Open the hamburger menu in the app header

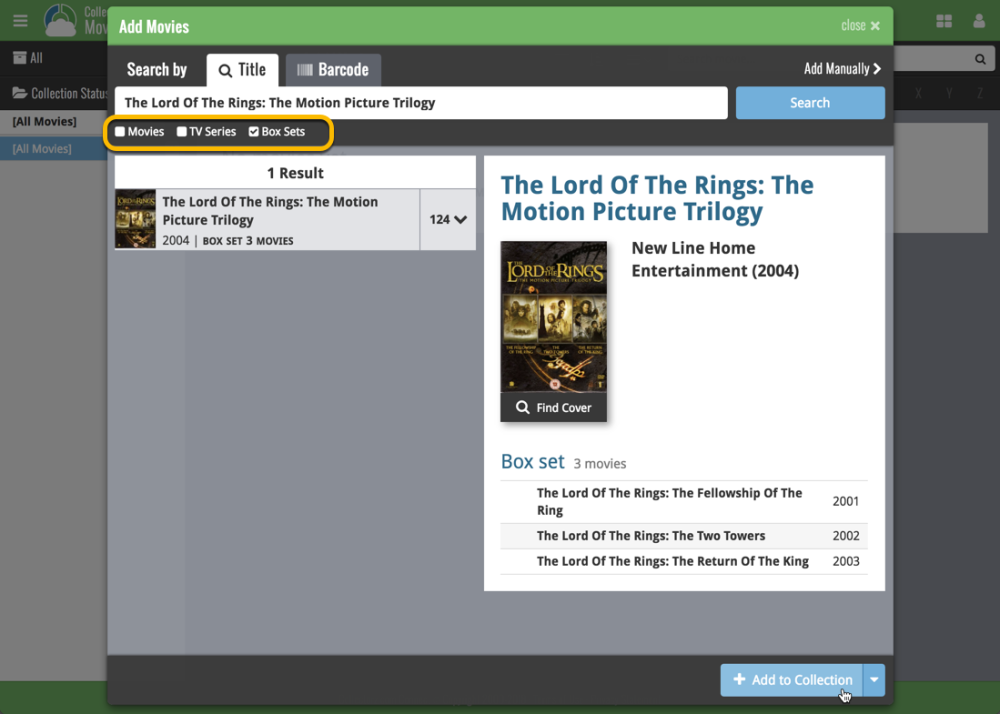click(x=20, y=20)
